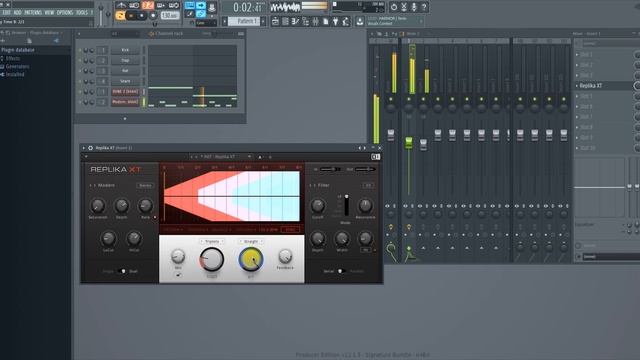Viewport: 640px width, 360px height.
Task: Open the mixer icon in toolbar
Action: (x=315, y=21)
